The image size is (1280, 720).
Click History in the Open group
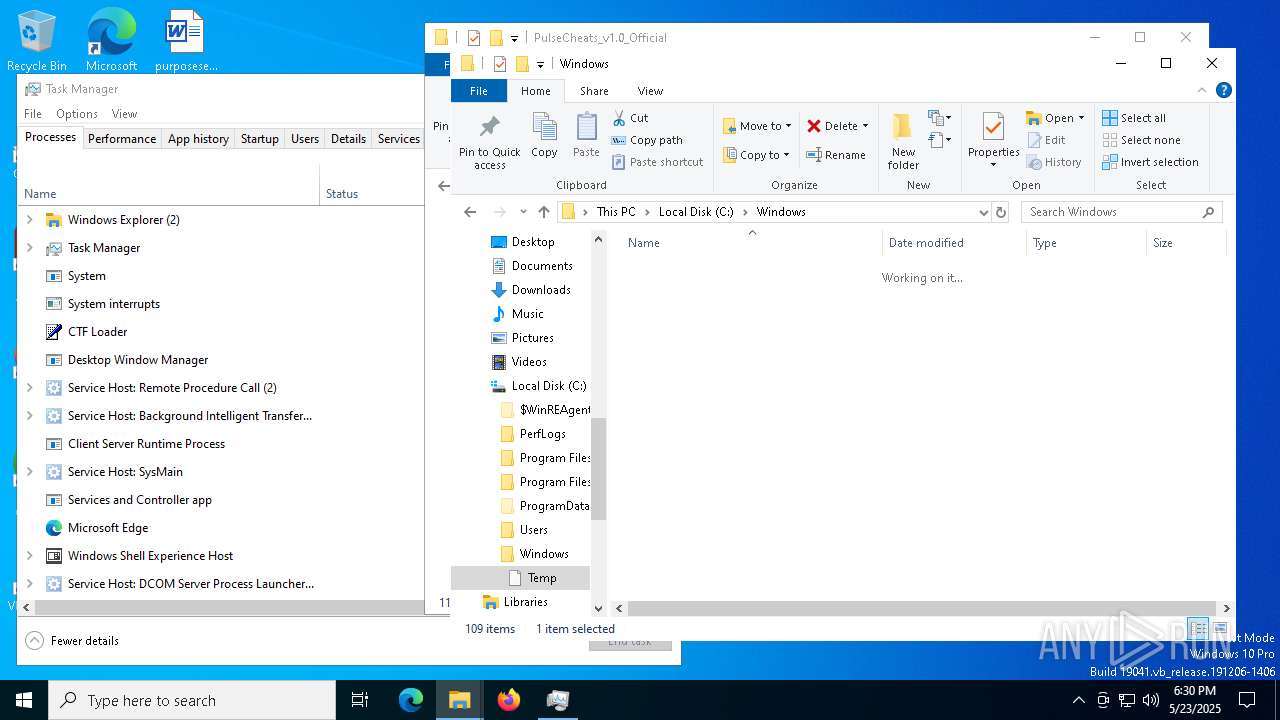(1053, 162)
